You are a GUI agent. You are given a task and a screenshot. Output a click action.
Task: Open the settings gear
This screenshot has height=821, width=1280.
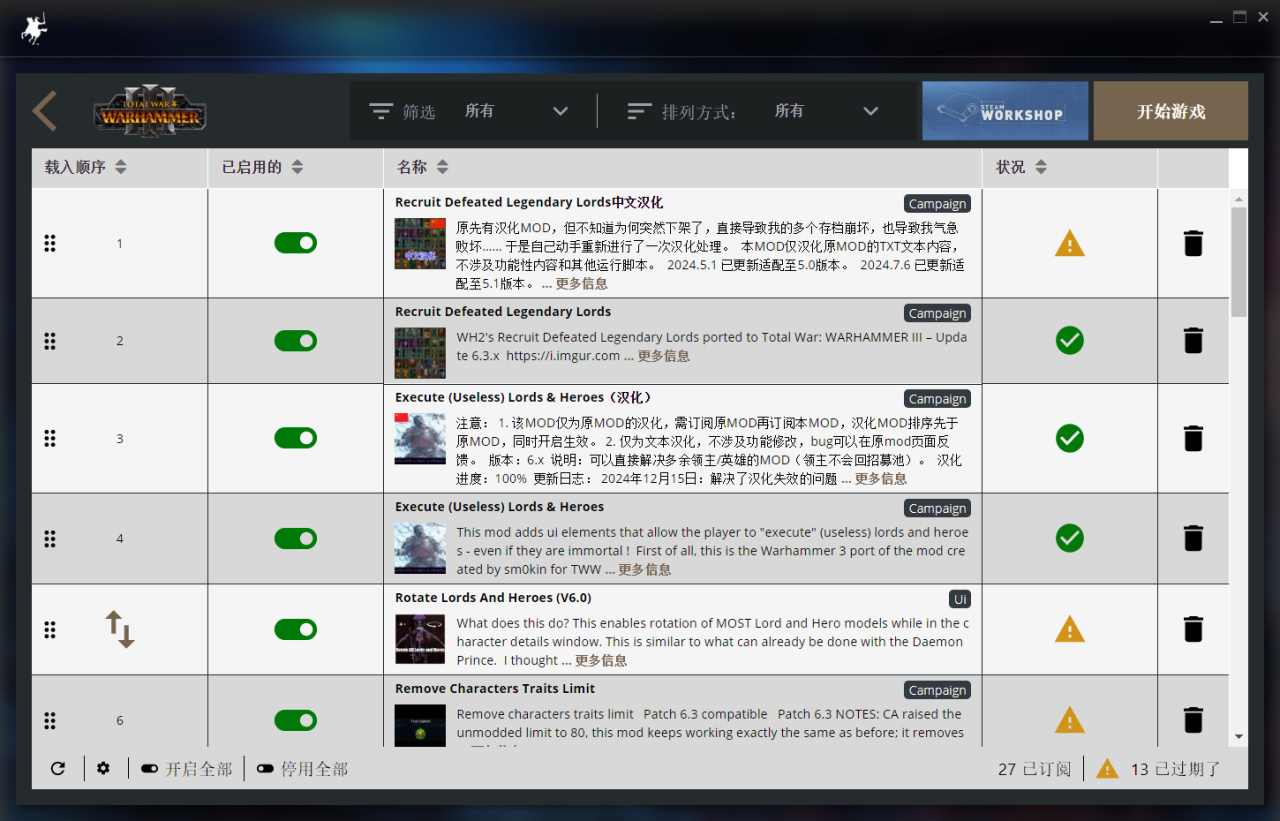[x=103, y=768]
